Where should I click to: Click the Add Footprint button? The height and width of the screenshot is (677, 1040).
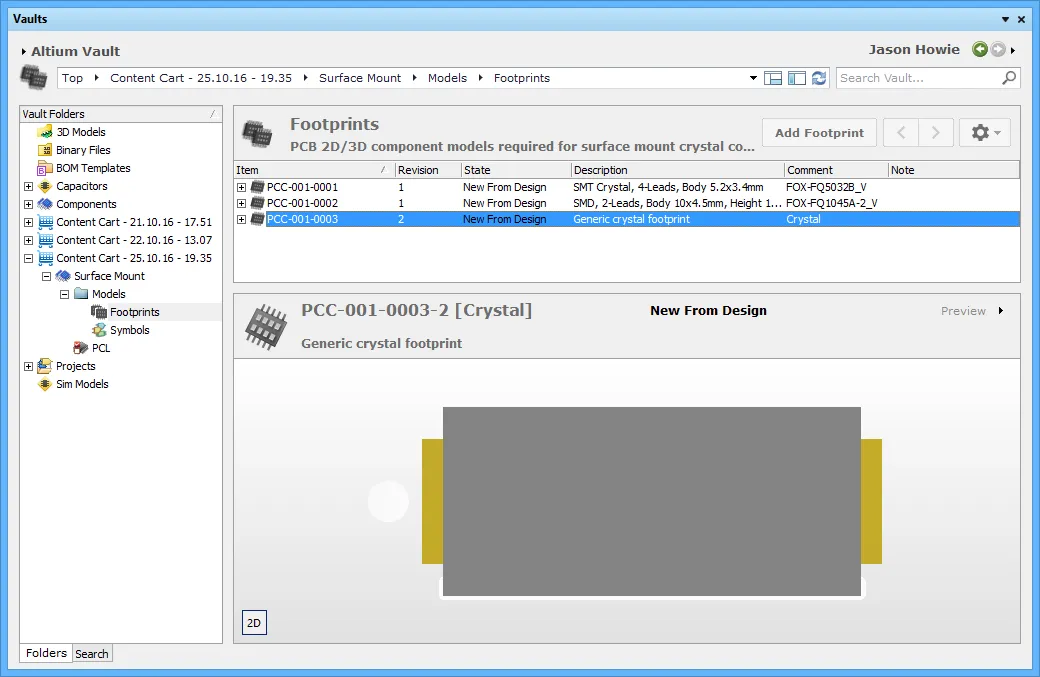(819, 133)
